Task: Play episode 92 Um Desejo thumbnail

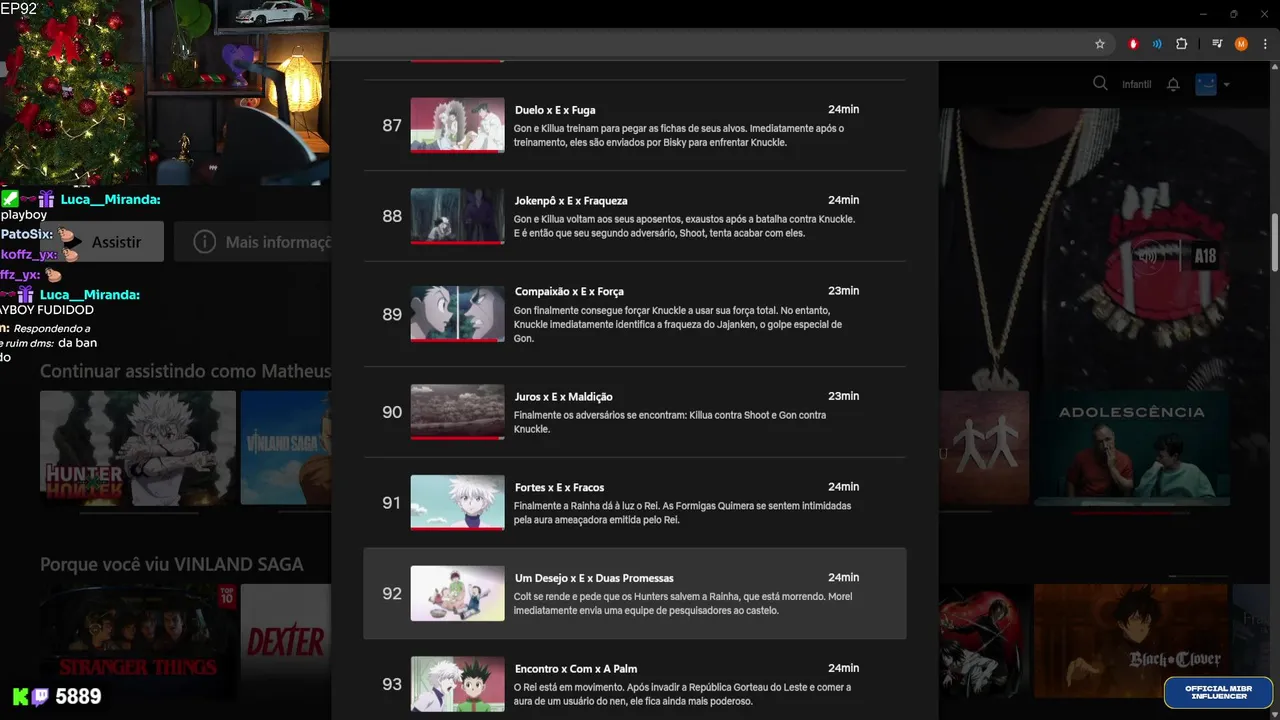Action: [457, 593]
